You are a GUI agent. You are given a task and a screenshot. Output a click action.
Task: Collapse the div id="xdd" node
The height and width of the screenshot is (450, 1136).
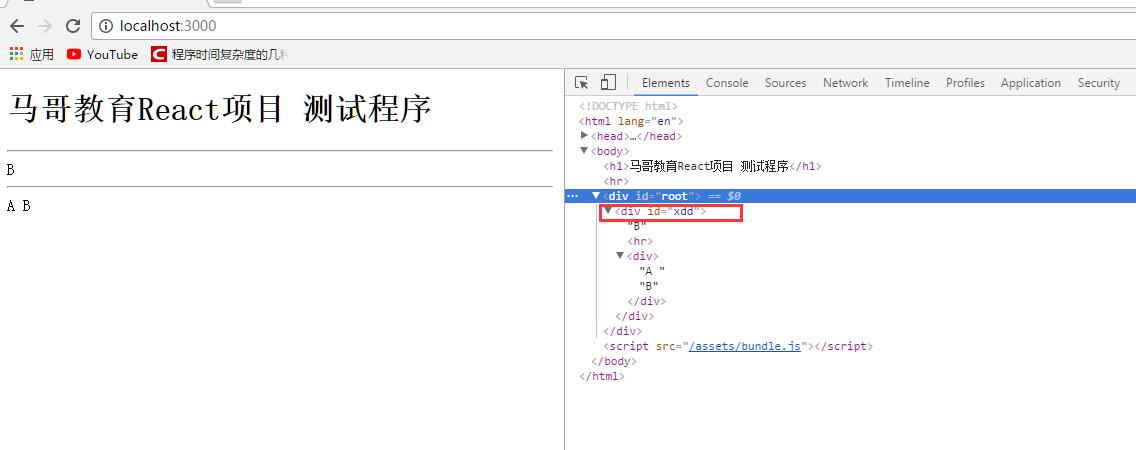(x=608, y=211)
